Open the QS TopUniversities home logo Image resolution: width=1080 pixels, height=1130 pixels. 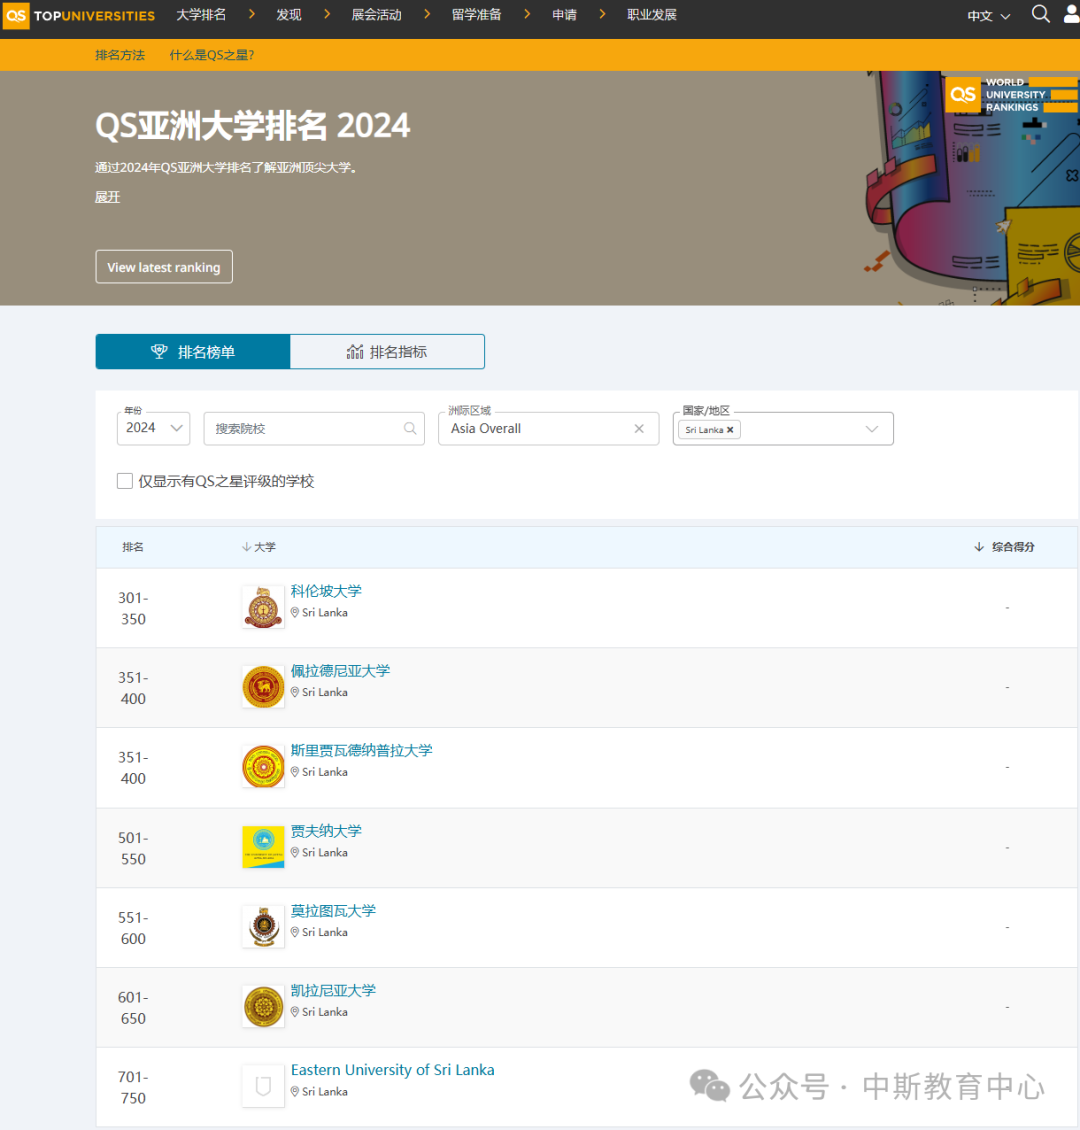click(79, 15)
